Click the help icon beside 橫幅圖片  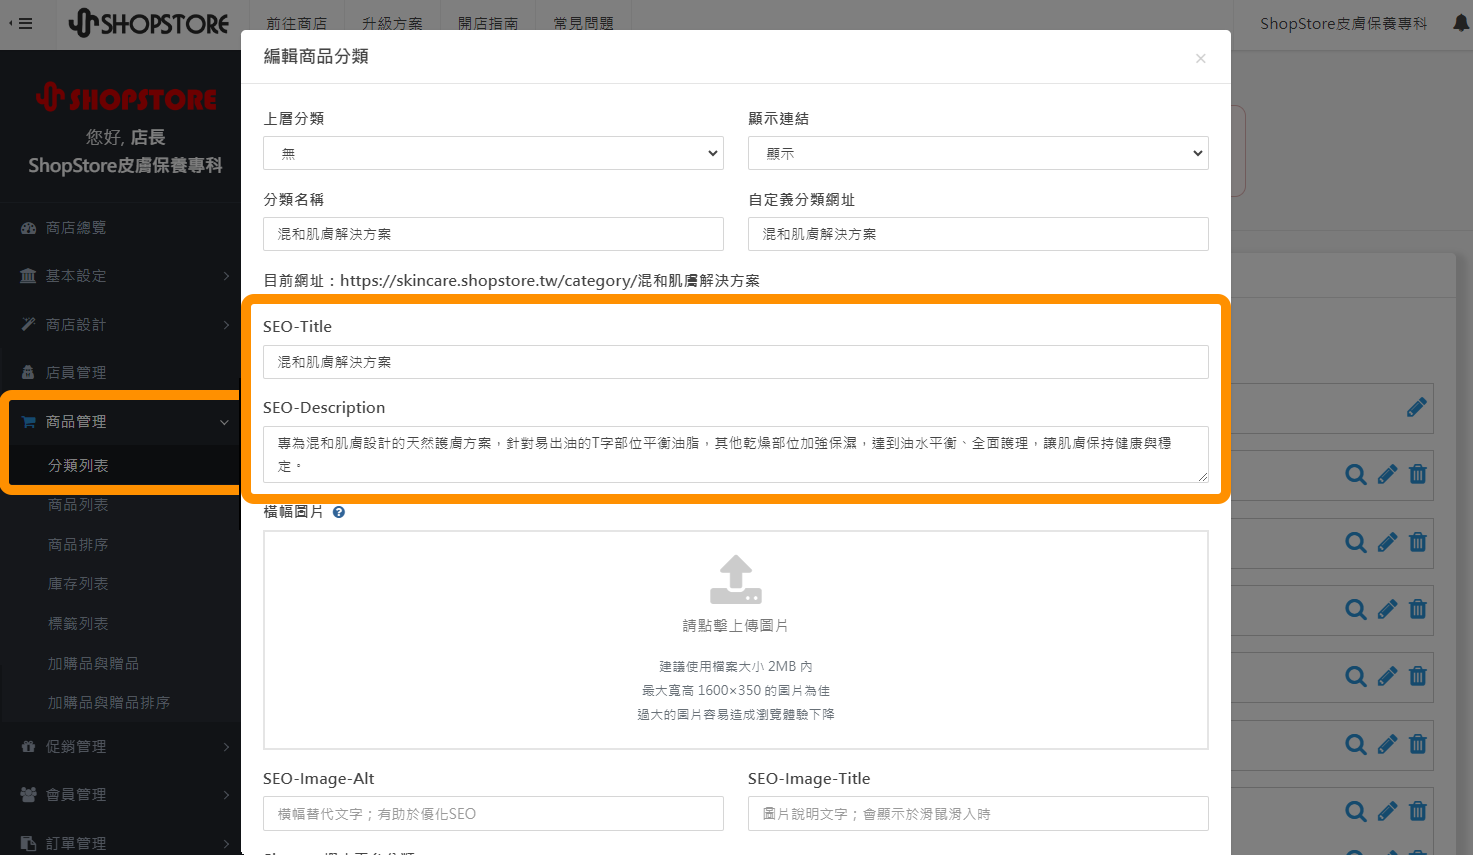(339, 512)
